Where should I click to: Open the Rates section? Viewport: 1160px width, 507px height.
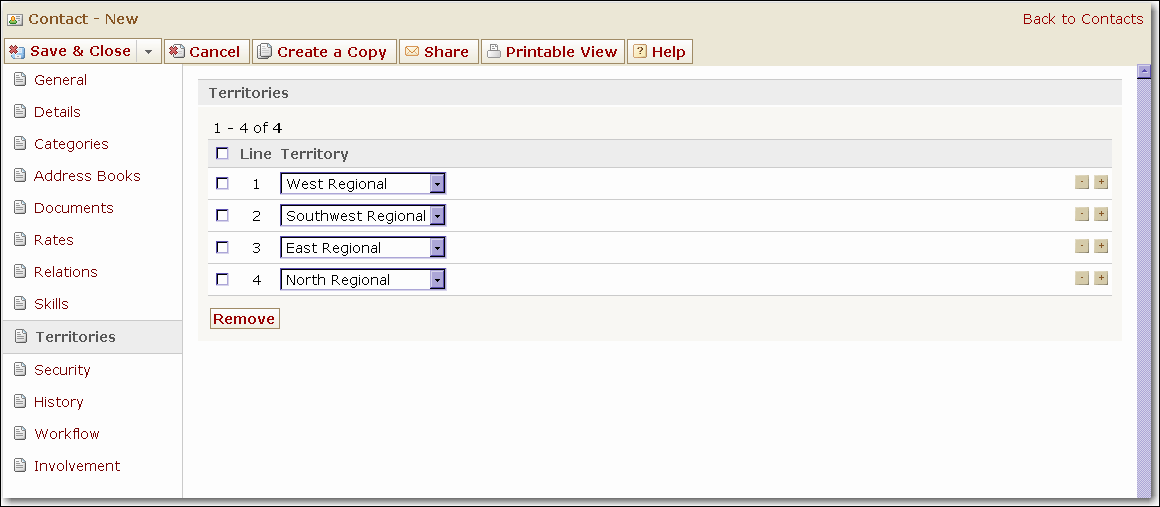pos(53,240)
